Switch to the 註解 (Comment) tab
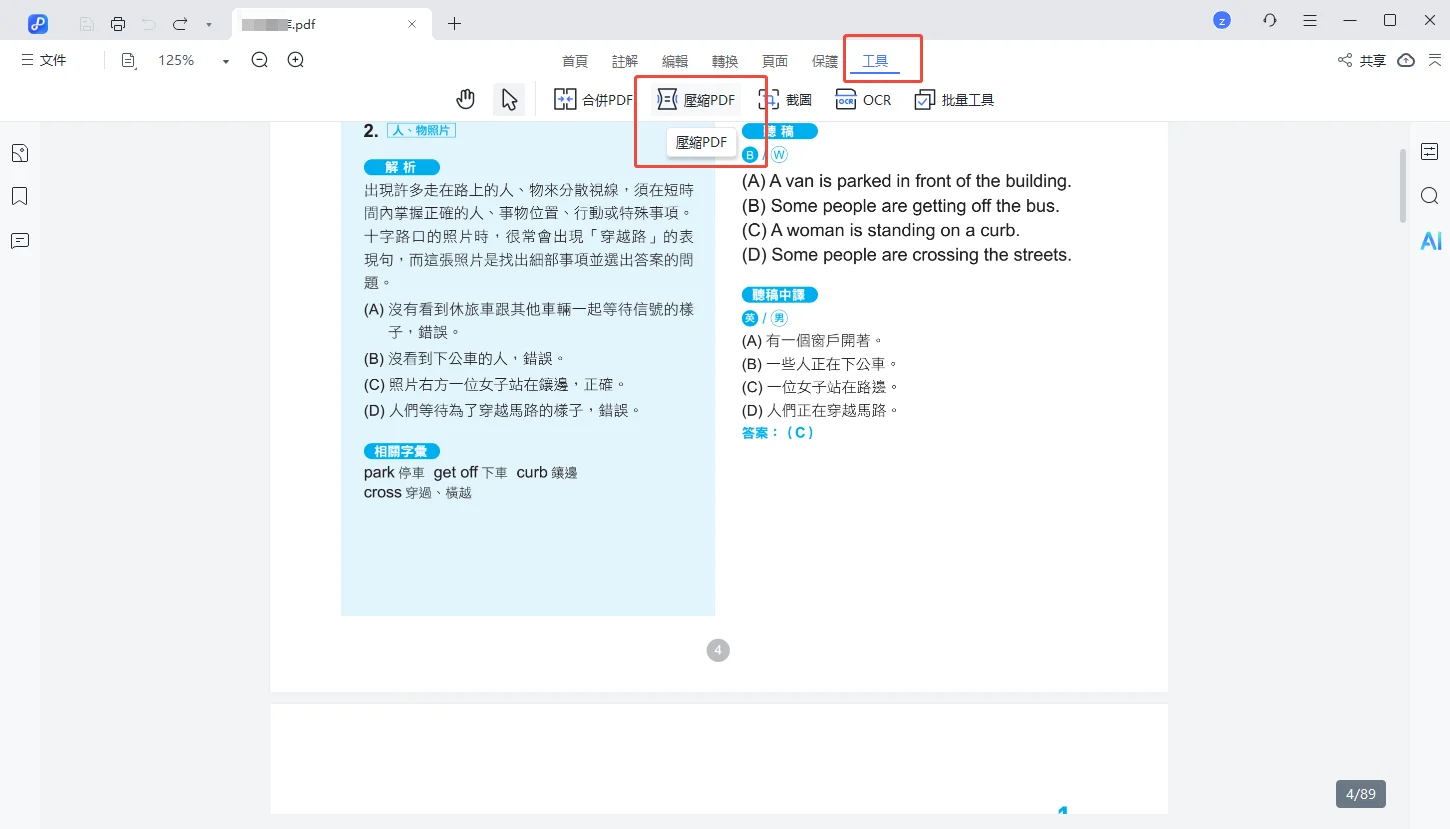This screenshot has height=829, width=1450. point(625,61)
